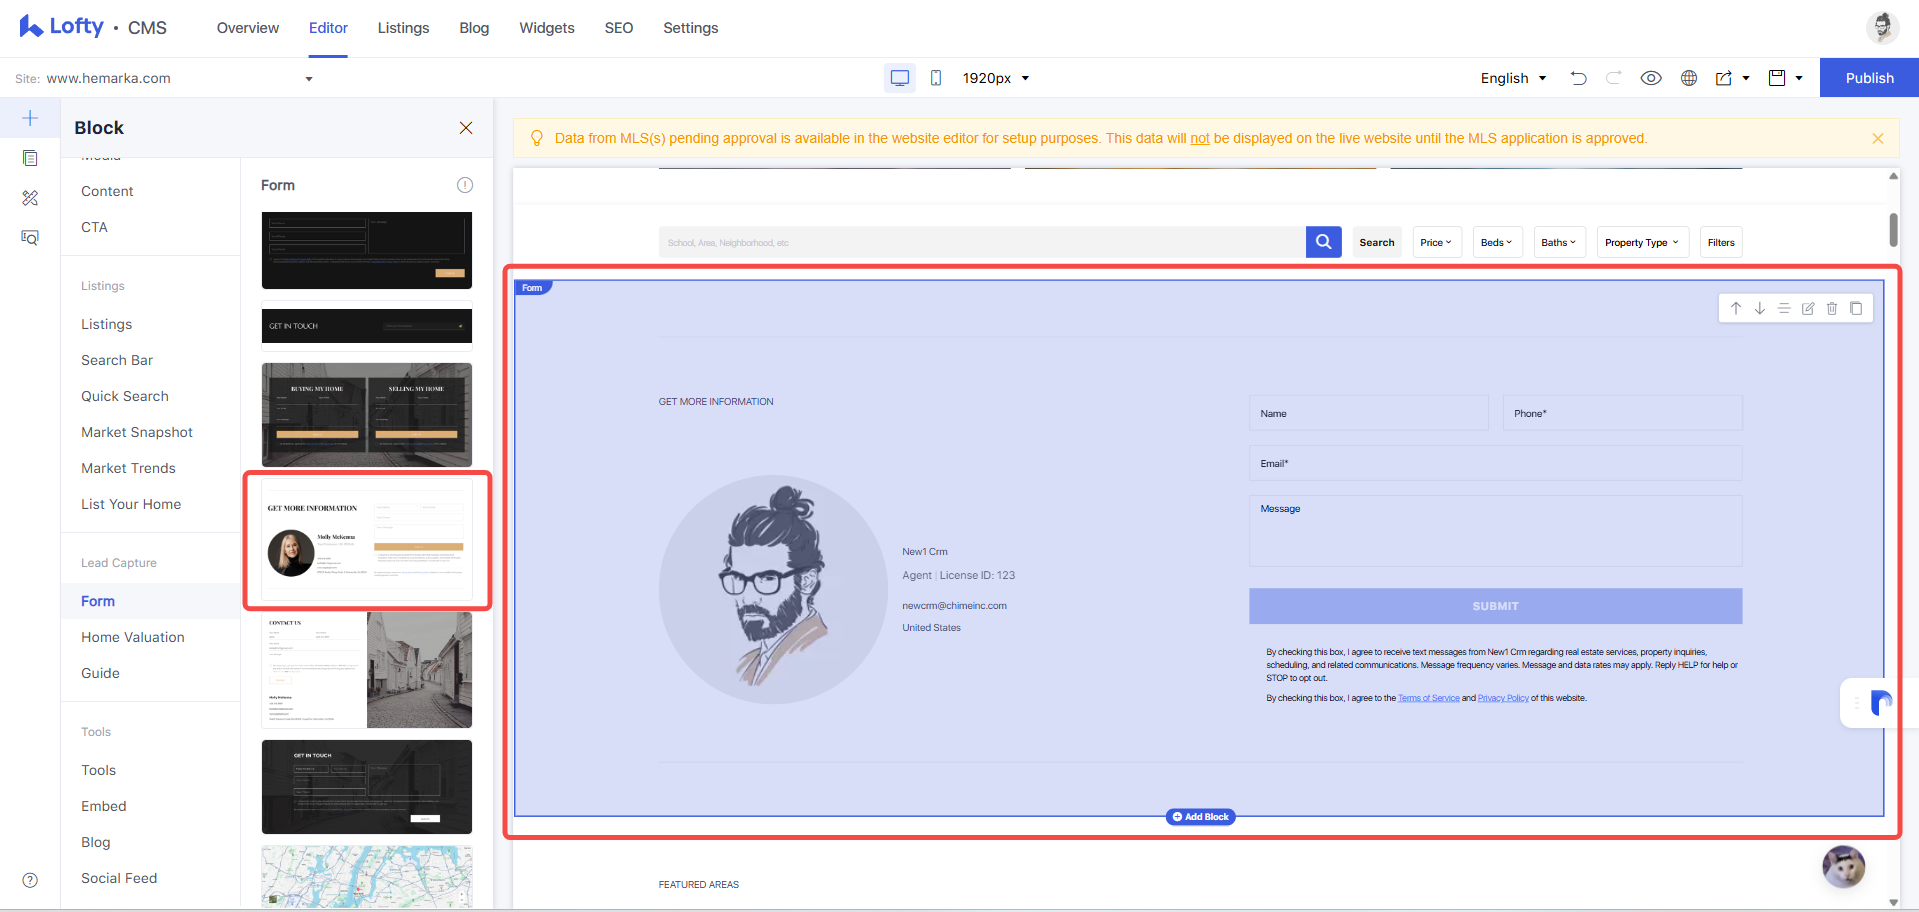
Task: Open the Price filter dropdown
Action: [x=1437, y=242]
